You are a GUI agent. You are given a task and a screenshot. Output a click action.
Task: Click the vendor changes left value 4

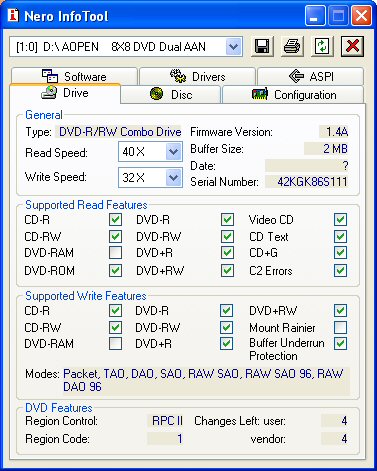pyautogui.click(x=335, y=439)
